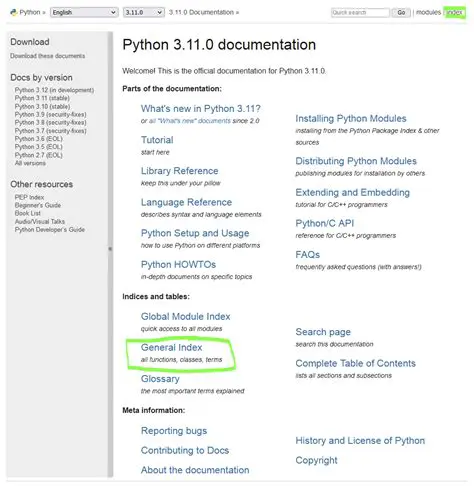Open Python 3.8 (security-fixes) docs
474x486 pixels.
[x=50, y=122]
